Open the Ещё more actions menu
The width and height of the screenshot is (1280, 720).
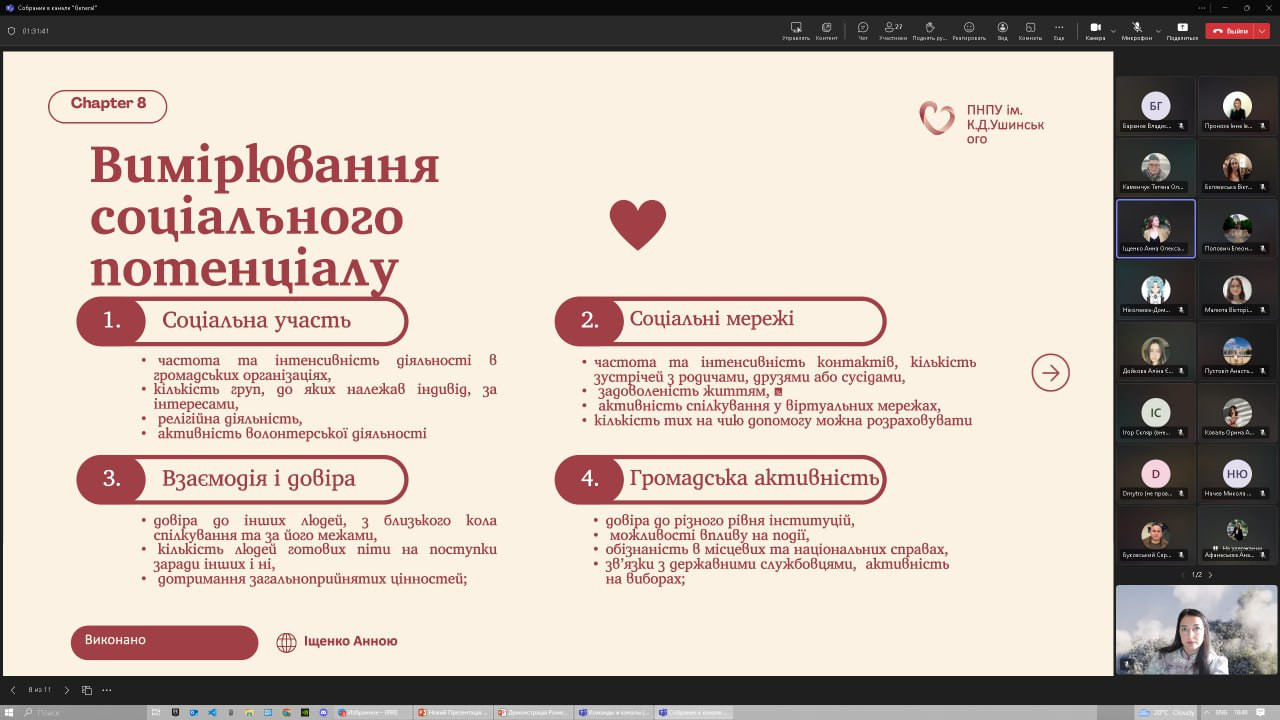click(x=1059, y=31)
